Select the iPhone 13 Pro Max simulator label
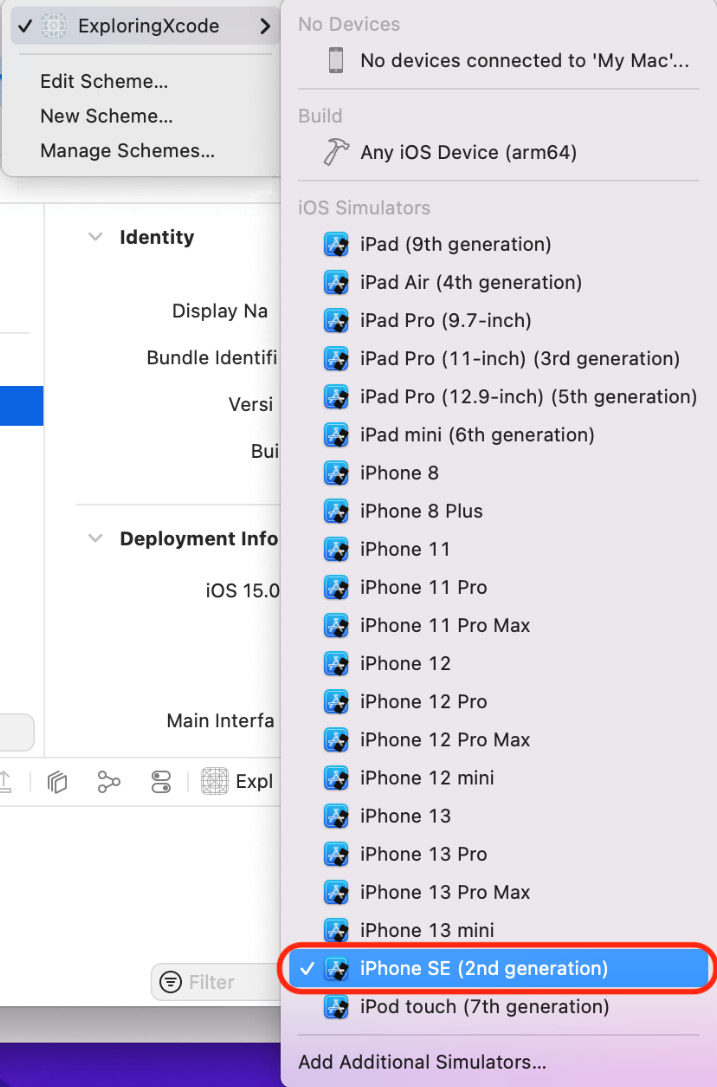 445,892
